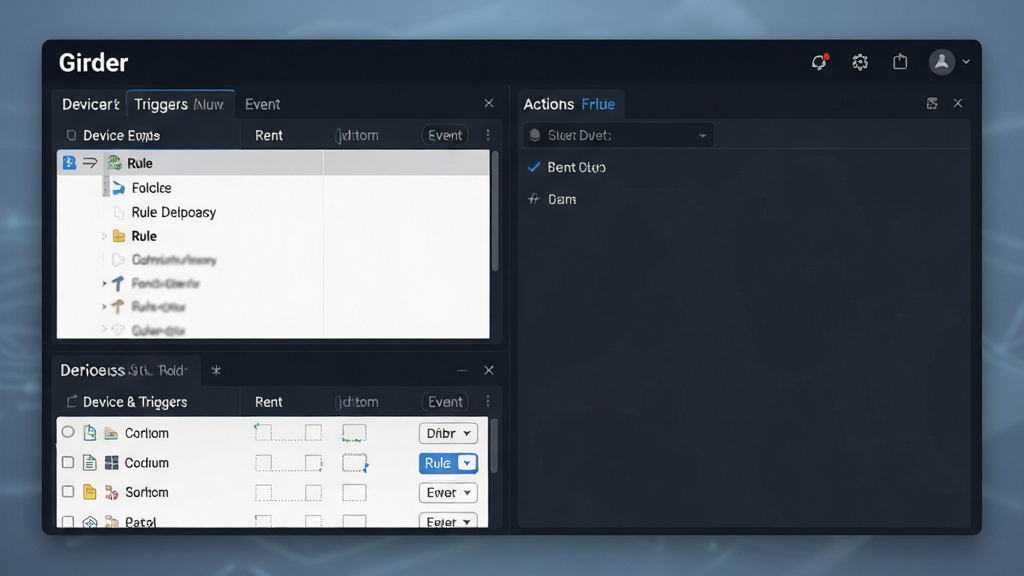The height and width of the screenshot is (576, 1024).
Task: Select the Corlom row radio button
Action: pyautogui.click(x=68, y=432)
